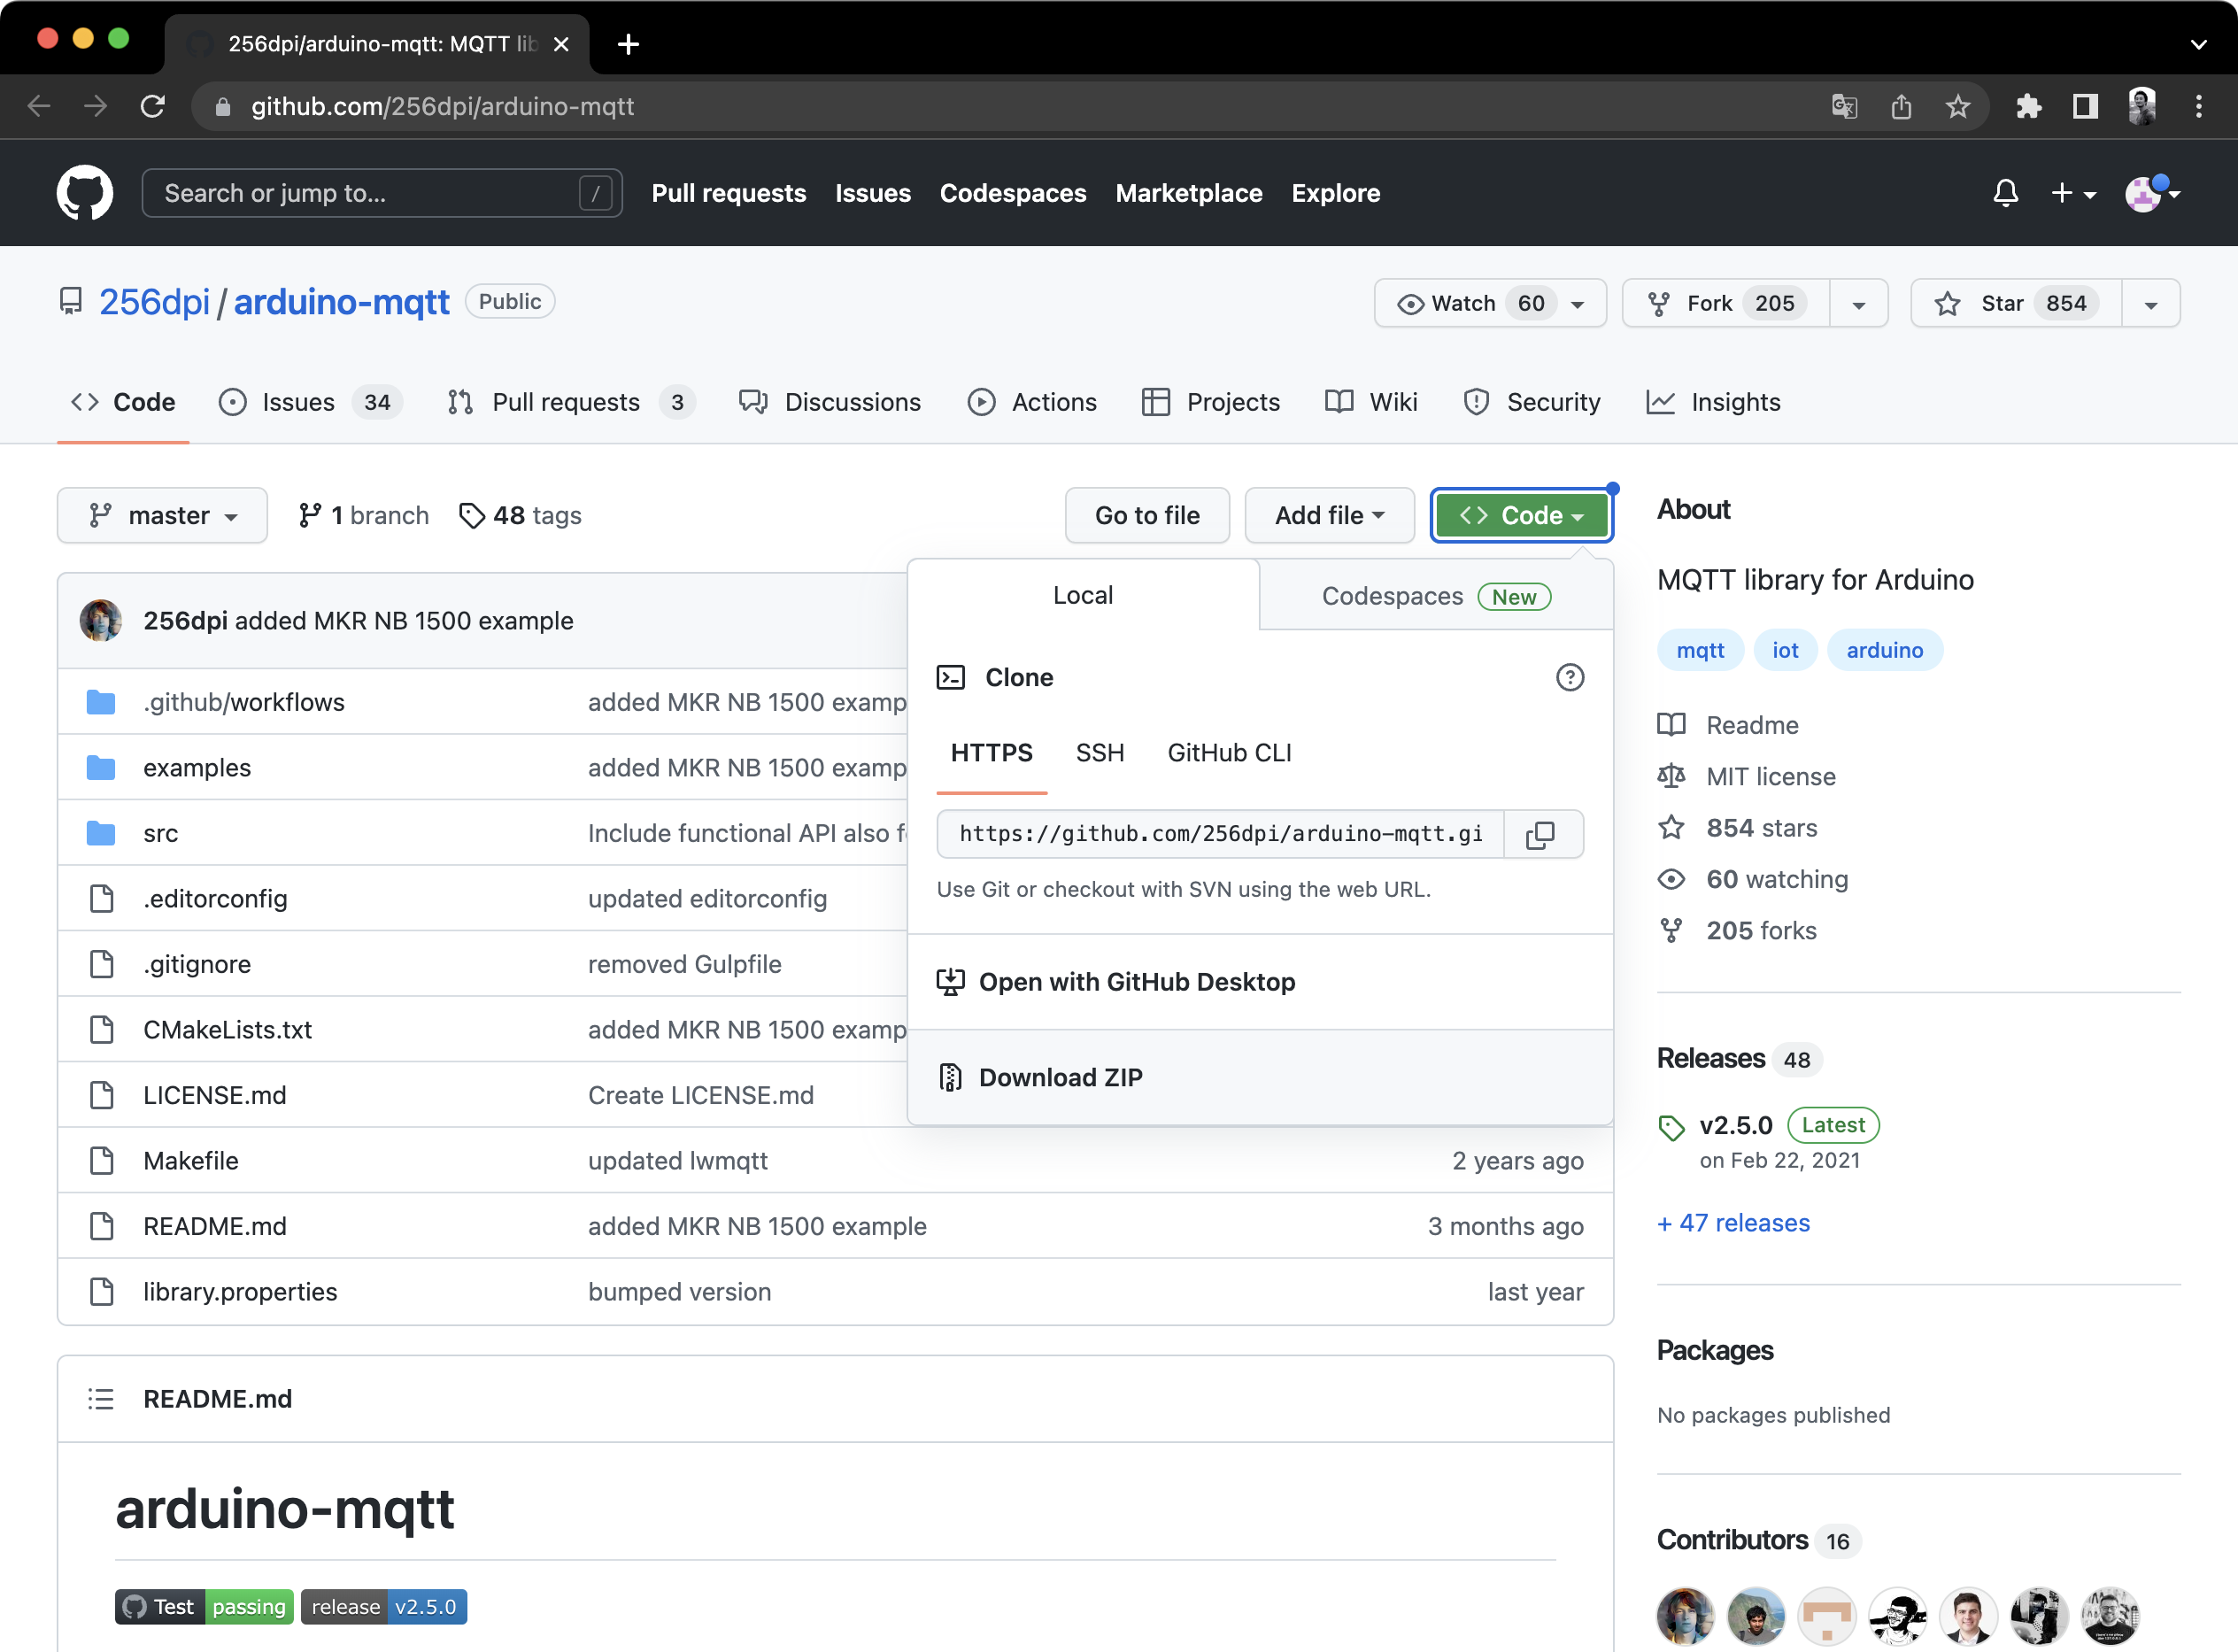Open the Insights tab
This screenshot has width=2238, height=1652.
pyautogui.click(x=1714, y=402)
